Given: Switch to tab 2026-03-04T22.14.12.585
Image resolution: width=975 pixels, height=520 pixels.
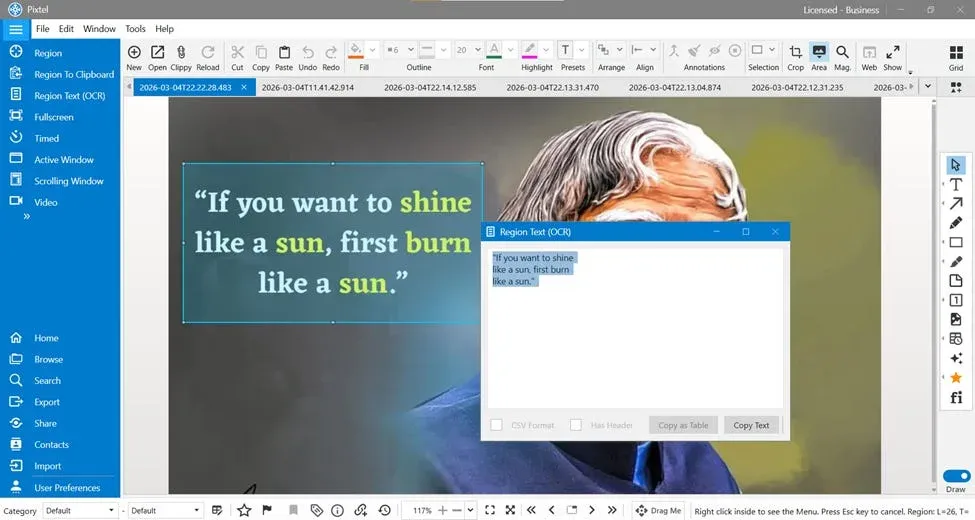Looking at the screenshot, I should coord(430,88).
